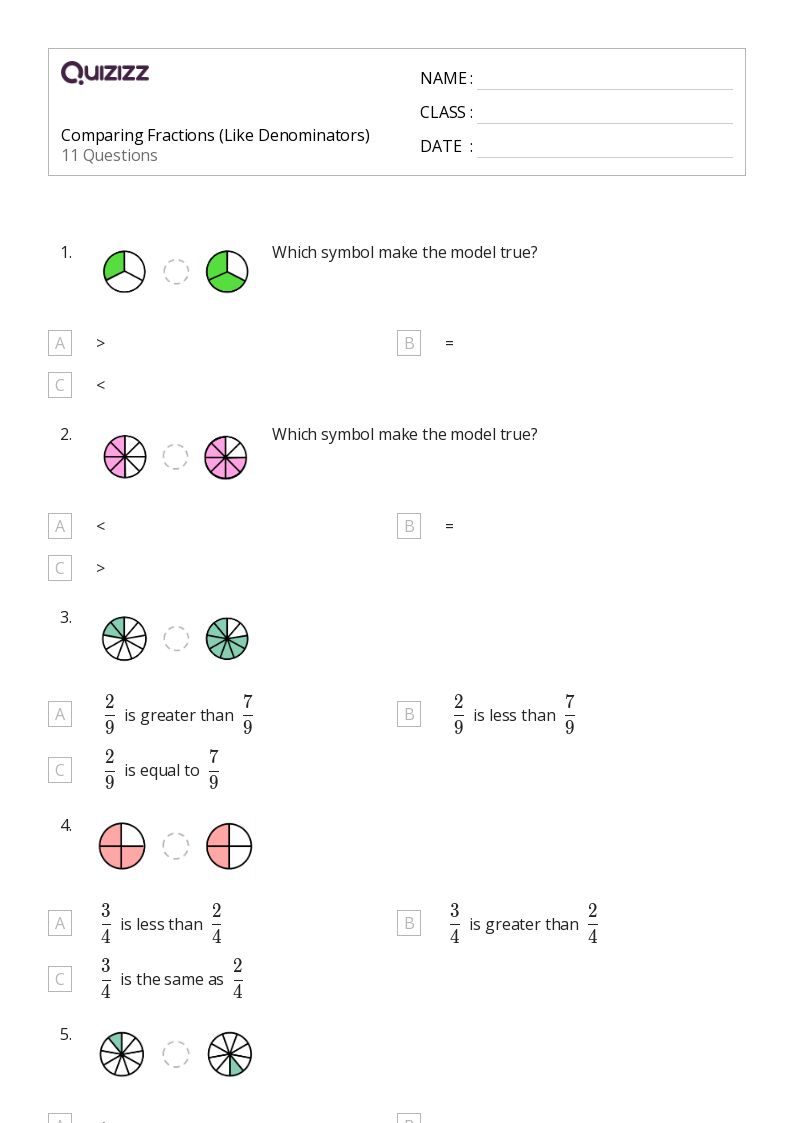Click the left ninths circle in question 5
Screen dimensions: 794x1123
coord(122,1054)
